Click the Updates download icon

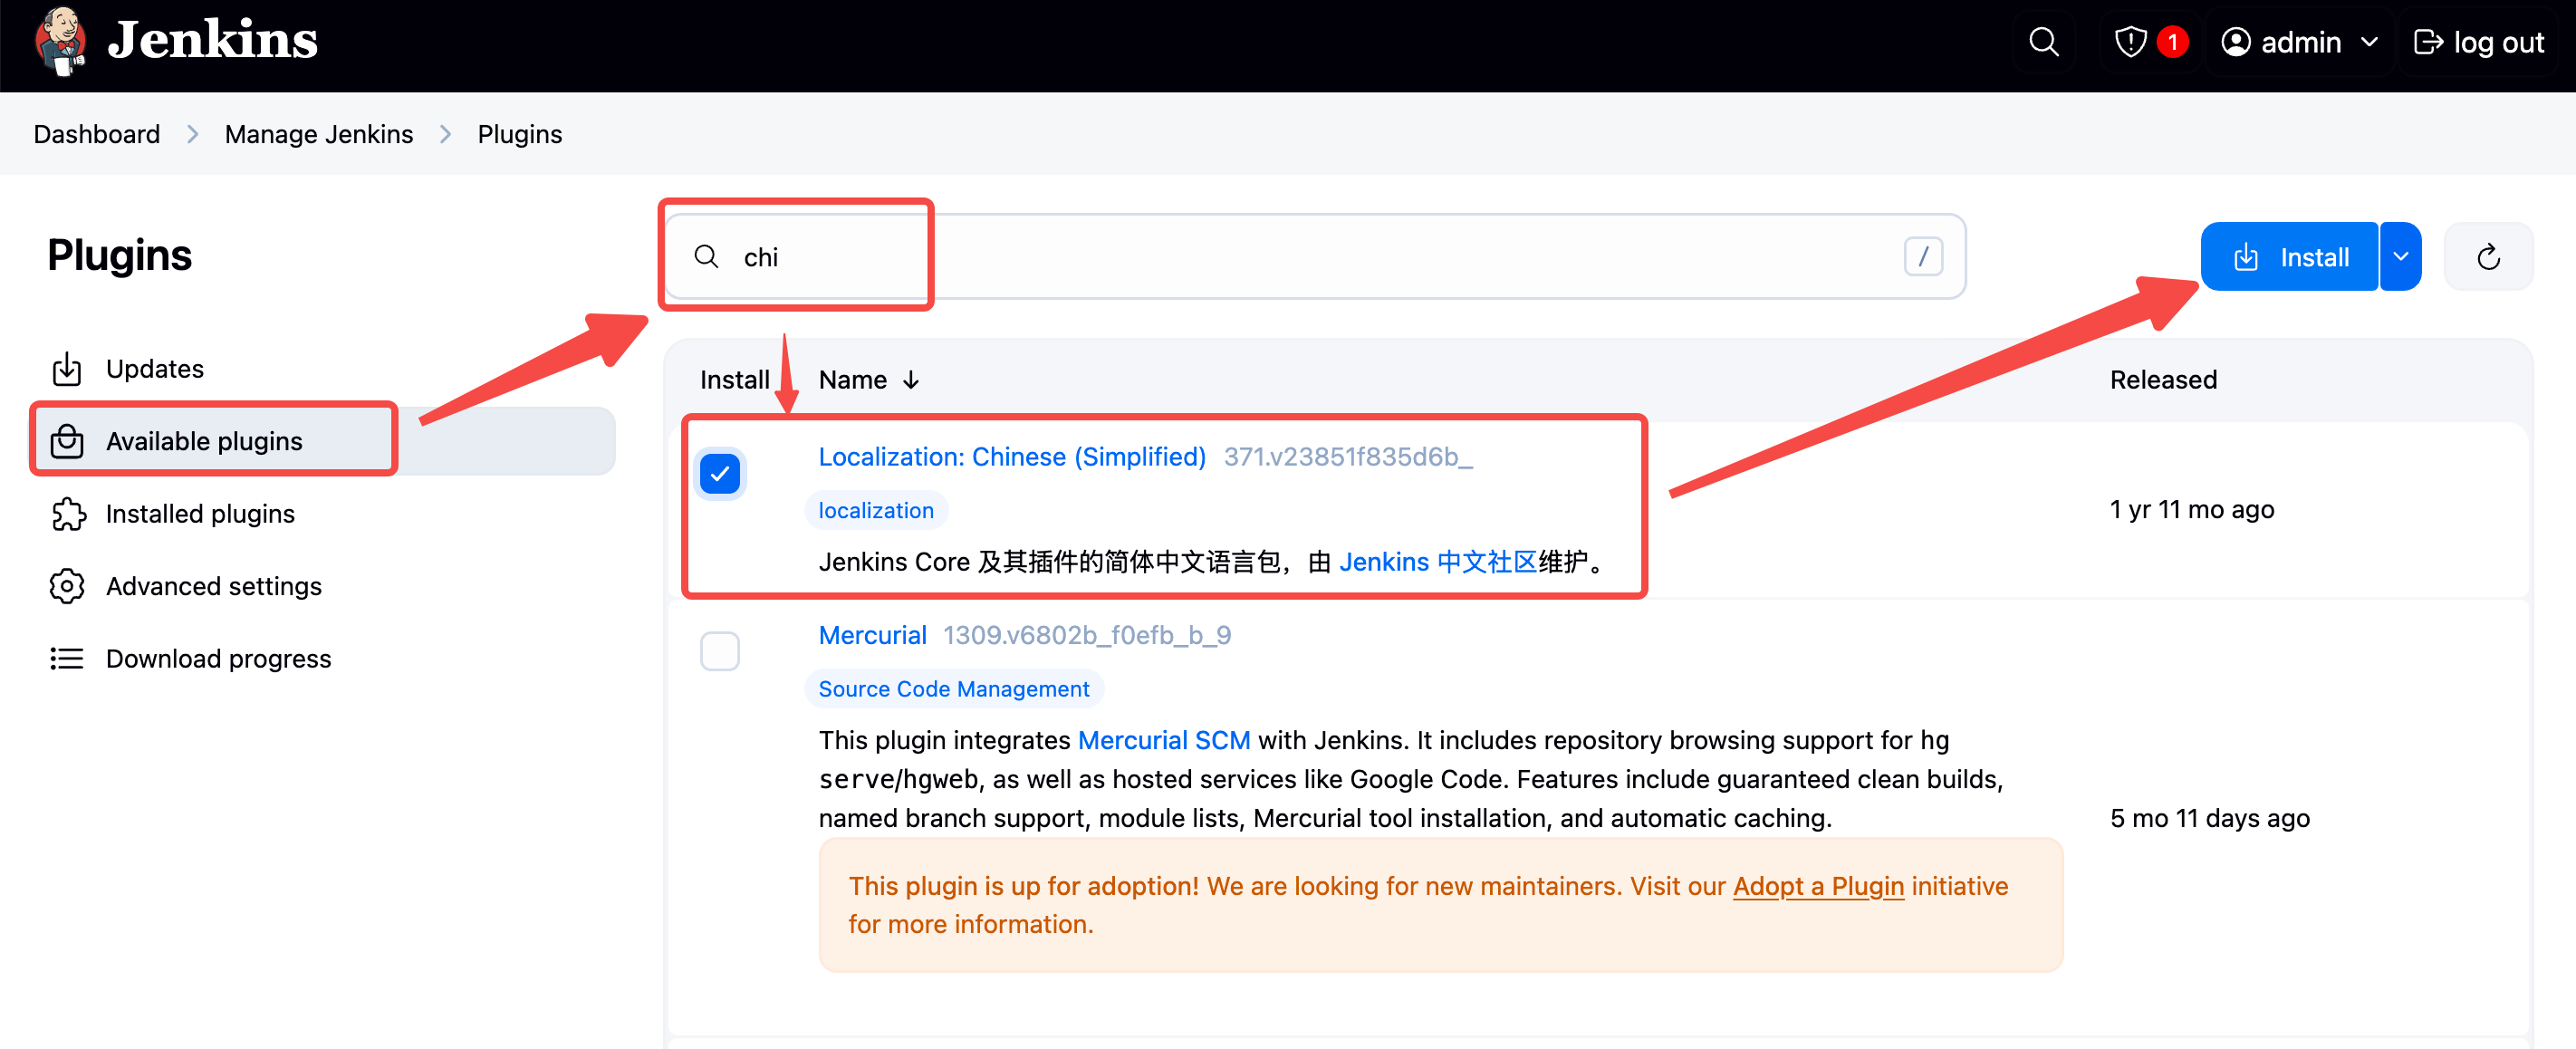[67, 369]
